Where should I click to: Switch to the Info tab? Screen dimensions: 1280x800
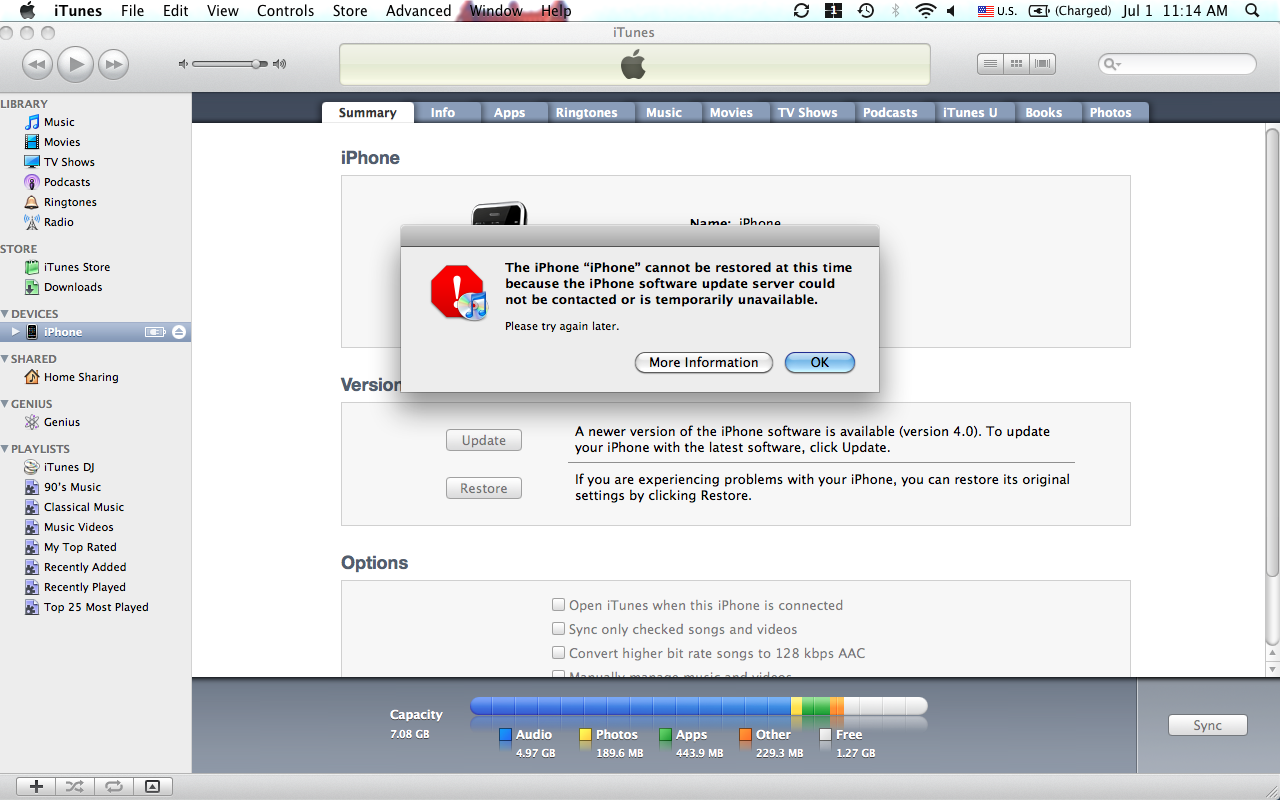(443, 113)
